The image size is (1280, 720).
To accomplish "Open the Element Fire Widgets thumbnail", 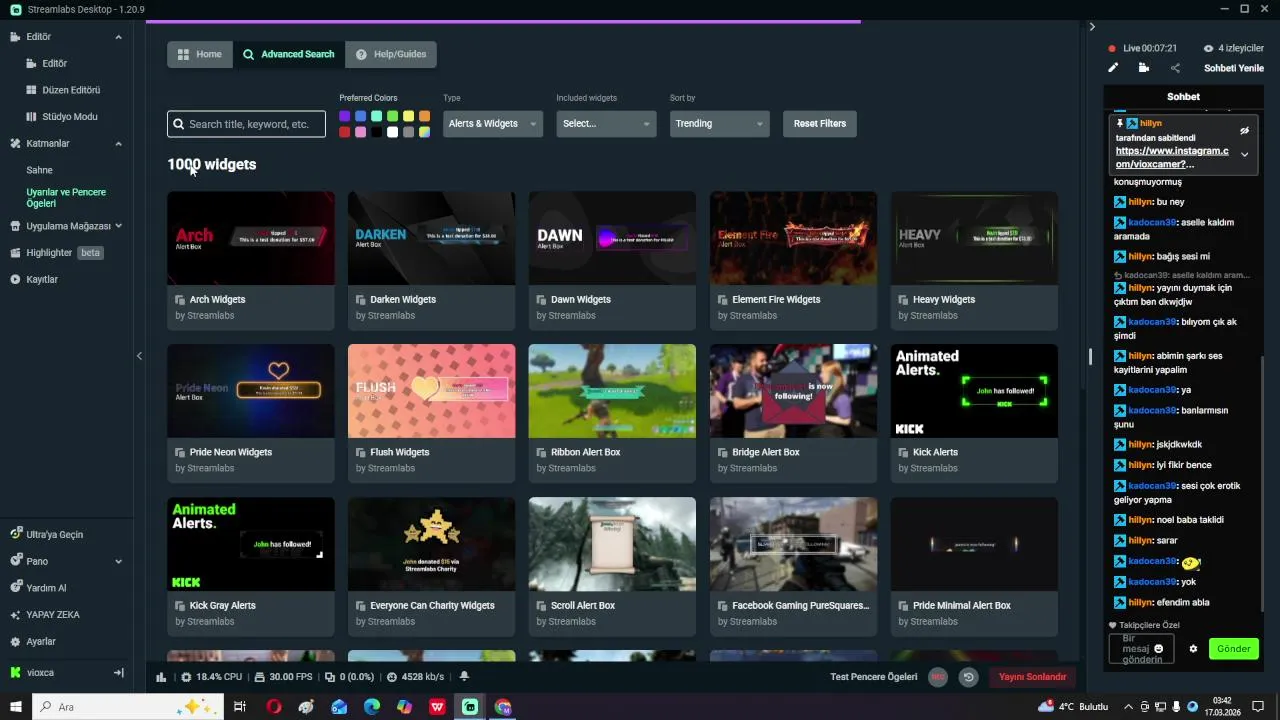I will pyautogui.click(x=793, y=238).
